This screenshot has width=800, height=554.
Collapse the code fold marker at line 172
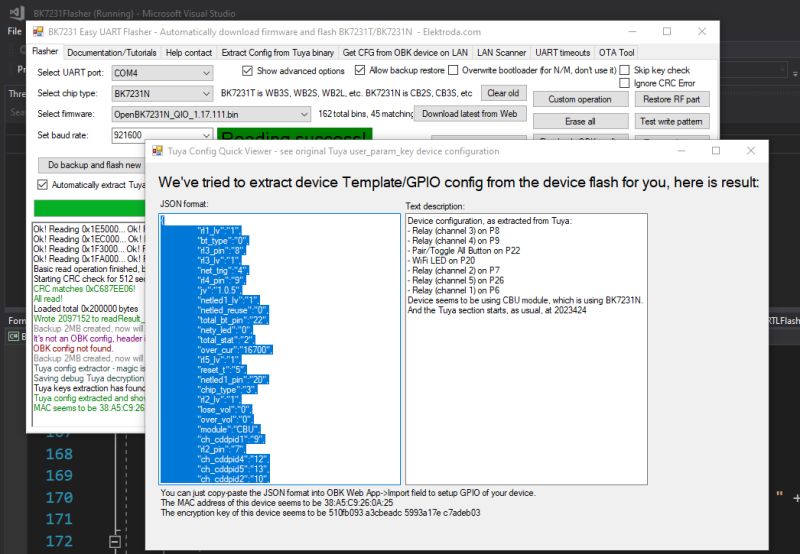click(115, 542)
